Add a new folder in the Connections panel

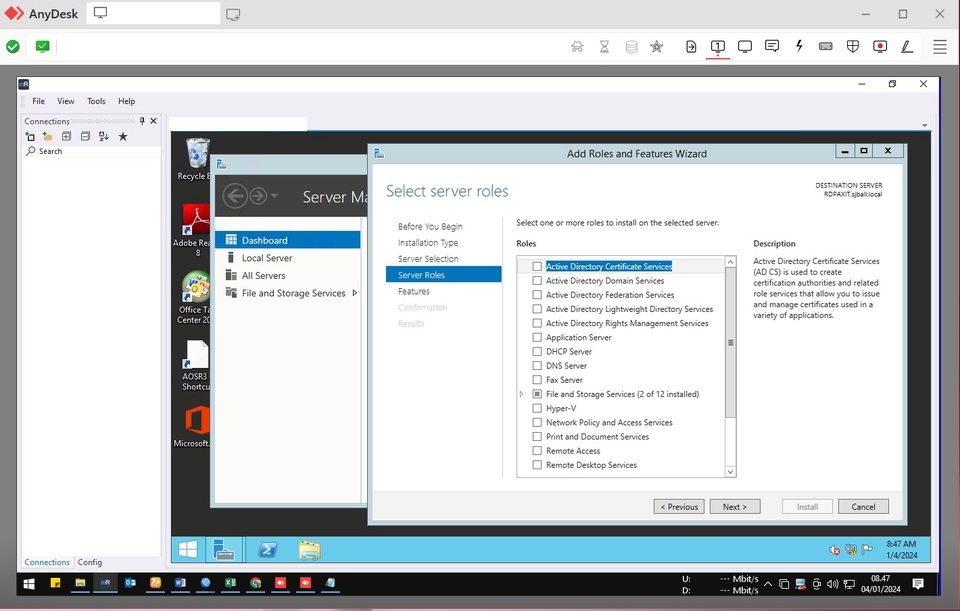point(46,136)
